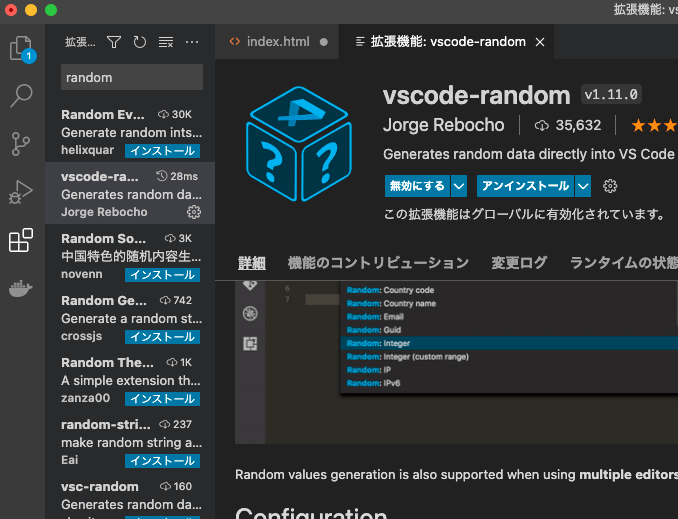Select the vsc-random extension entry
678x519 pixels.
tap(130, 496)
